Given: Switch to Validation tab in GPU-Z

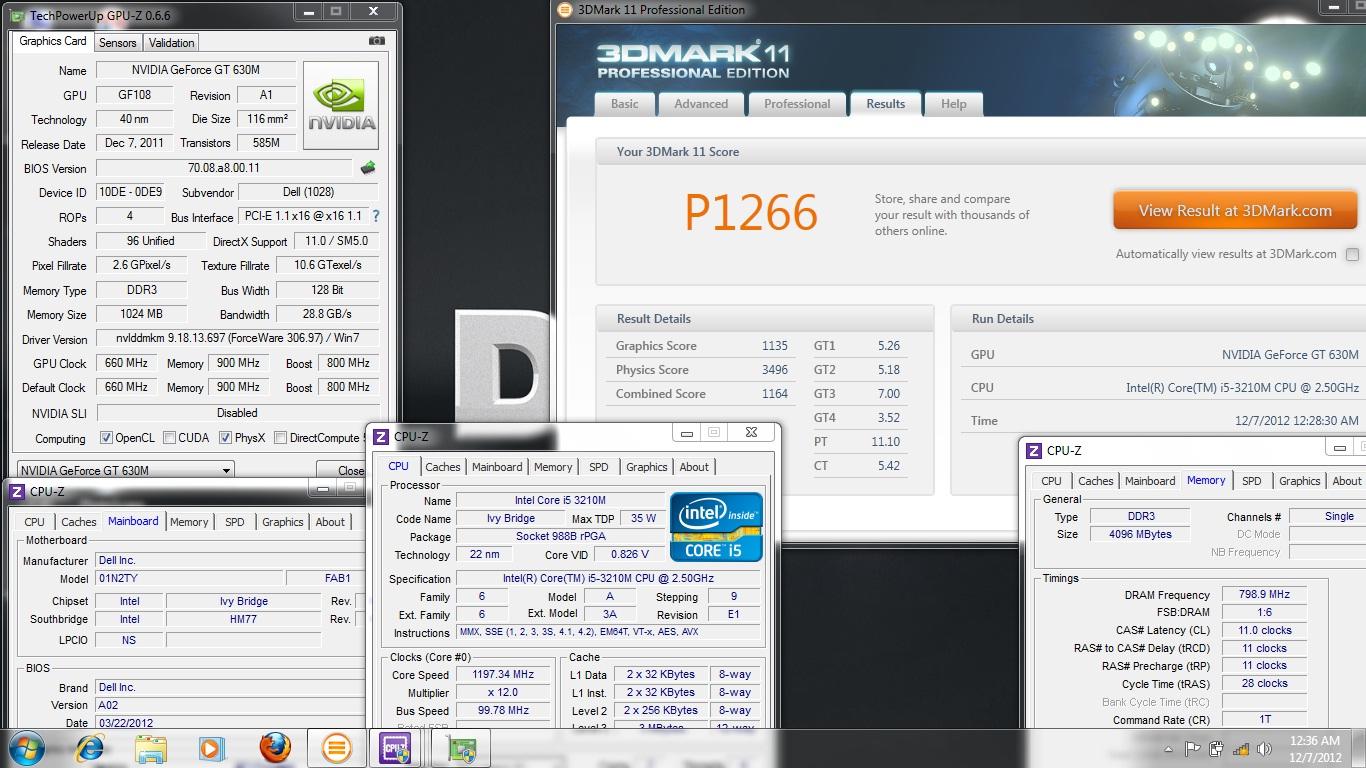Looking at the screenshot, I should pos(171,43).
